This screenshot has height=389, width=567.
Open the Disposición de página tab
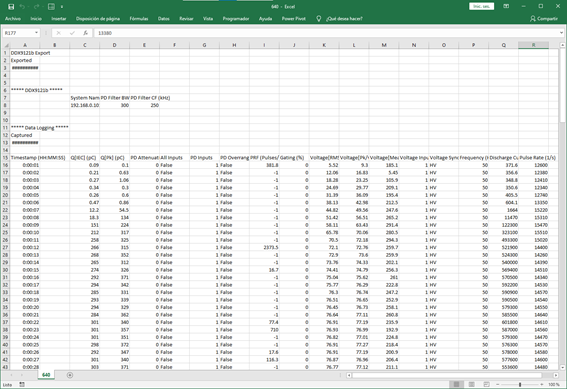coord(98,18)
